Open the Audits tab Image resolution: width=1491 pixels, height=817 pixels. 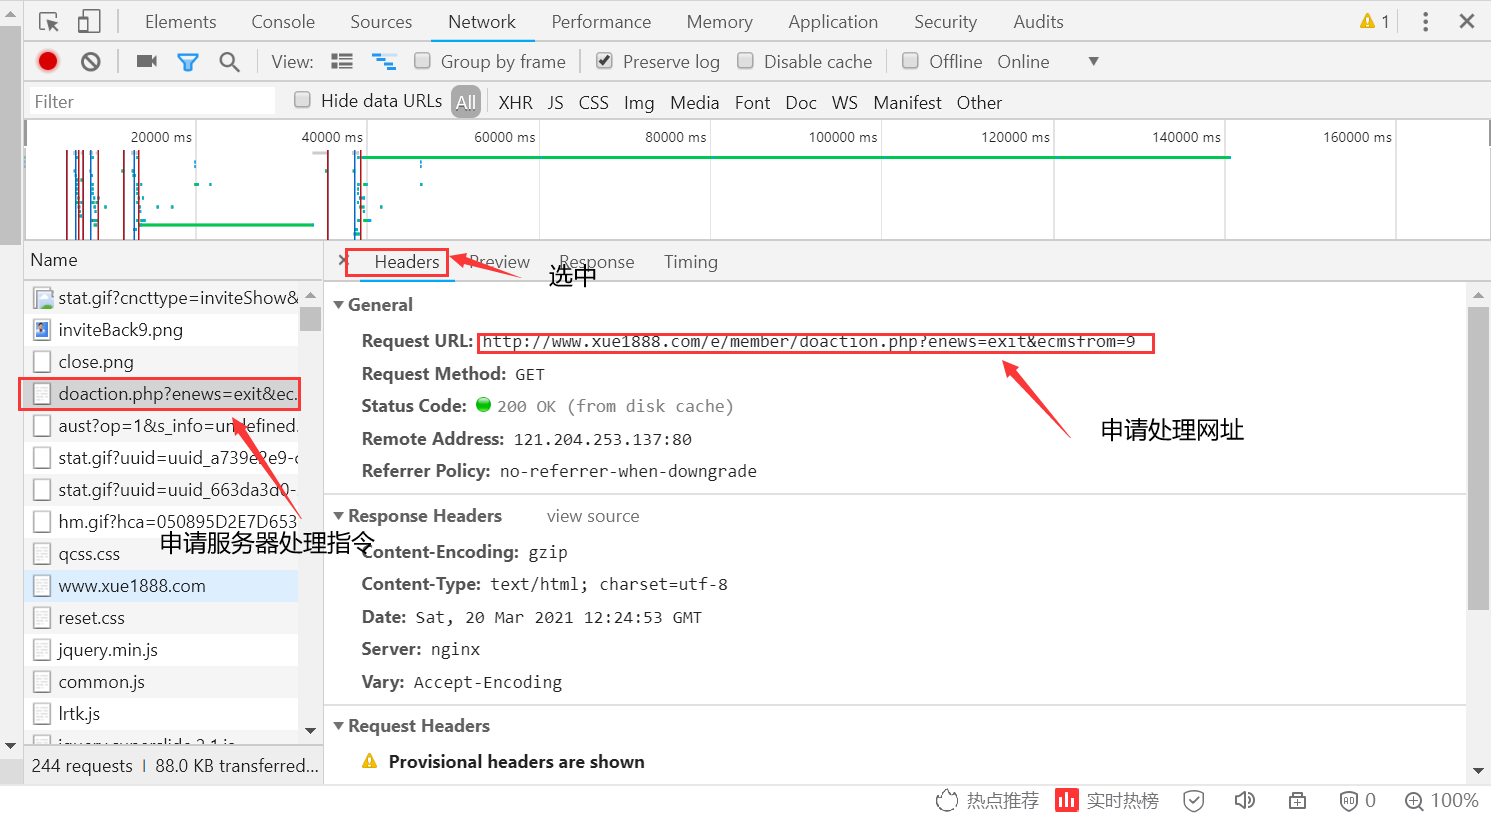(1038, 21)
